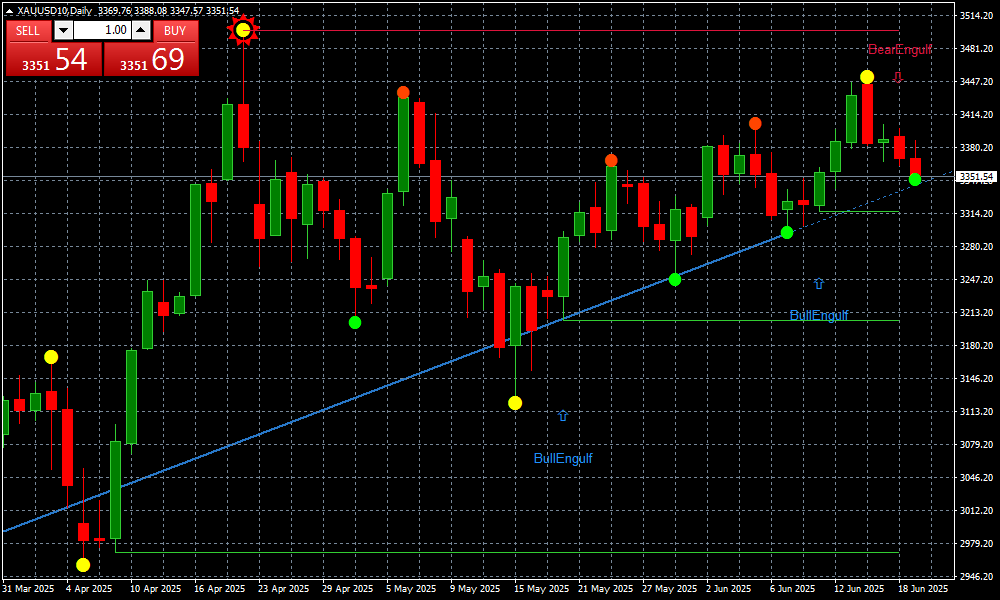Click the 1.00 volume input field
The image size is (1000, 600).
point(101,30)
